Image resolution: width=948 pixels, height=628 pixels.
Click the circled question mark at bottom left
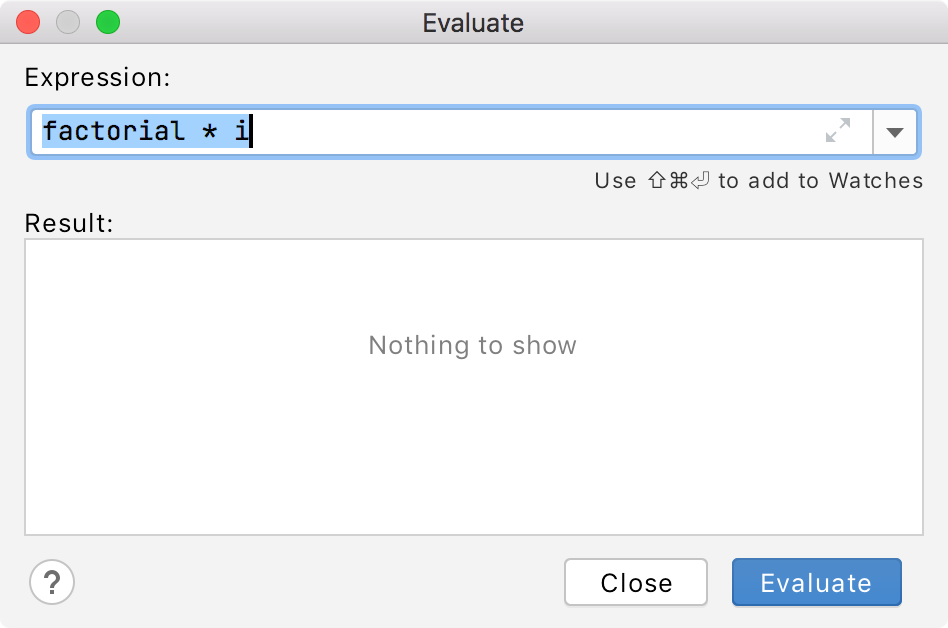[x=52, y=582]
